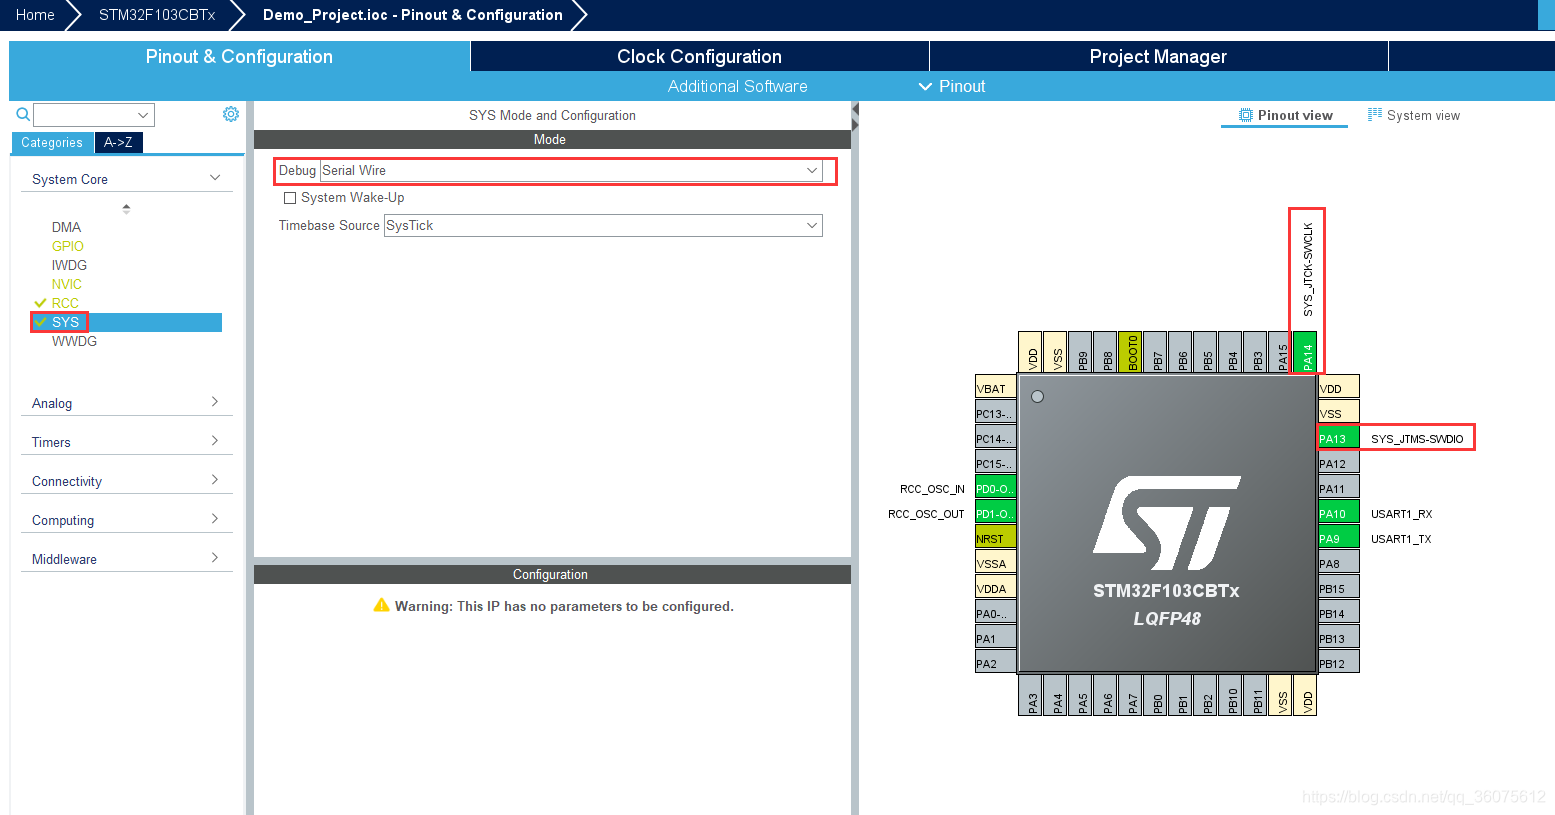Switch to the Clock Configuration tab
This screenshot has width=1555, height=815.
click(698, 56)
